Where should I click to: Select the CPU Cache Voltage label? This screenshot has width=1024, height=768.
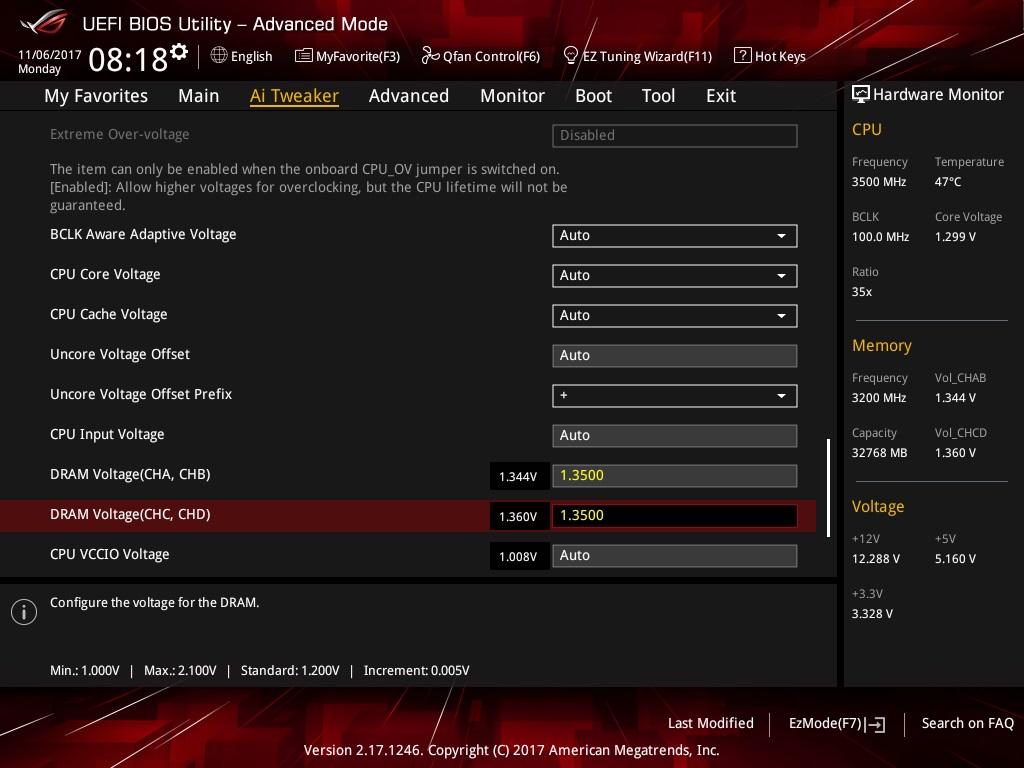[x=108, y=314]
